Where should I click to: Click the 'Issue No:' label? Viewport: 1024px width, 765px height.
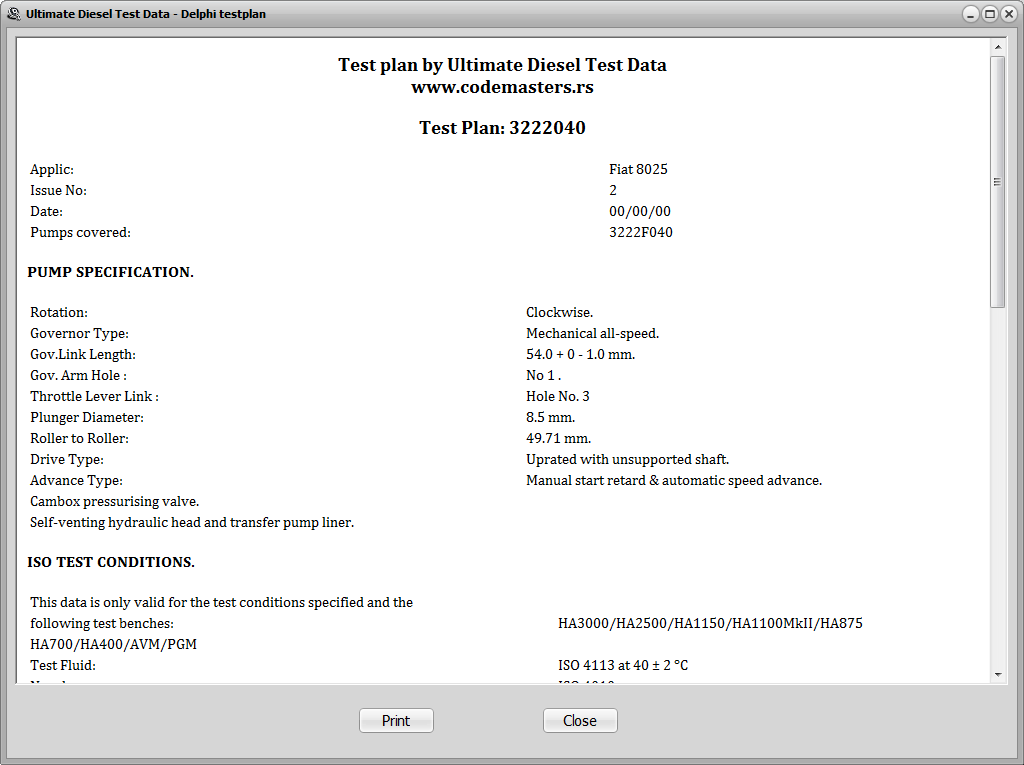point(58,190)
